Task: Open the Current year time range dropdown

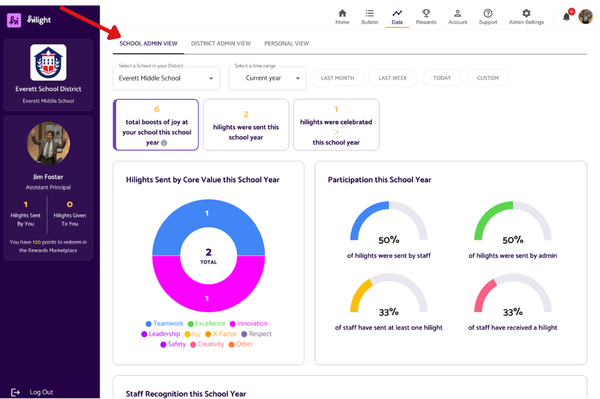Action: tap(267, 78)
